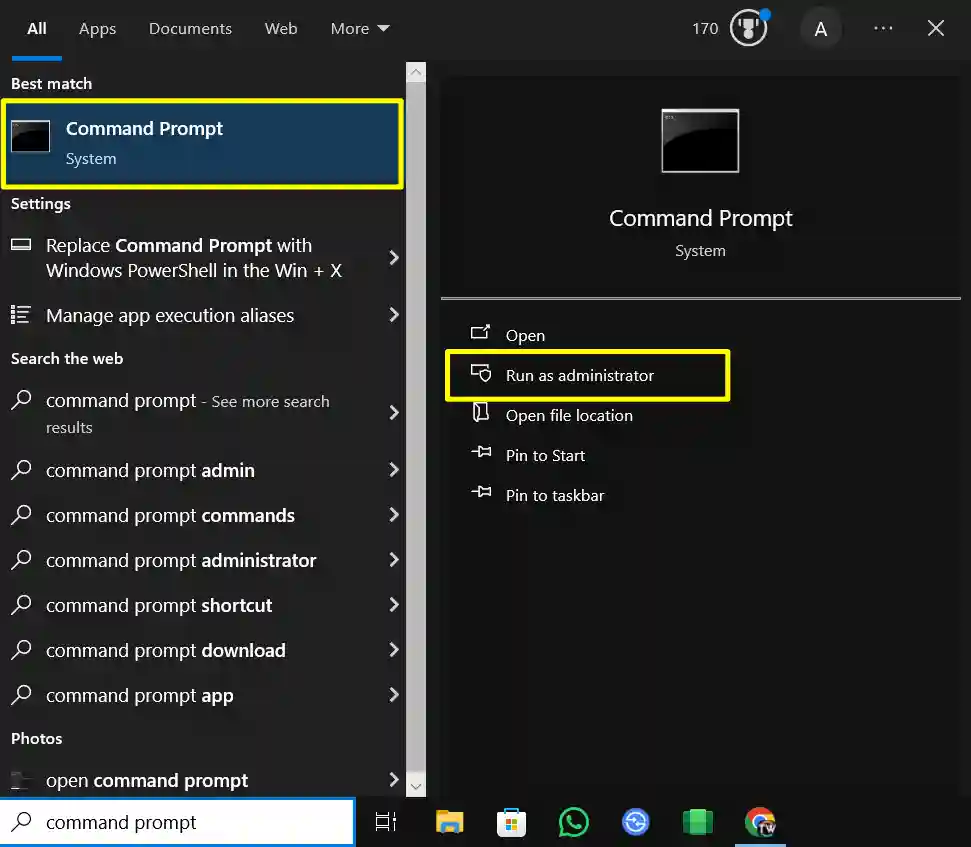This screenshot has height=847, width=971.
Task: Open the account avatar menu
Action: [x=821, y=28]
